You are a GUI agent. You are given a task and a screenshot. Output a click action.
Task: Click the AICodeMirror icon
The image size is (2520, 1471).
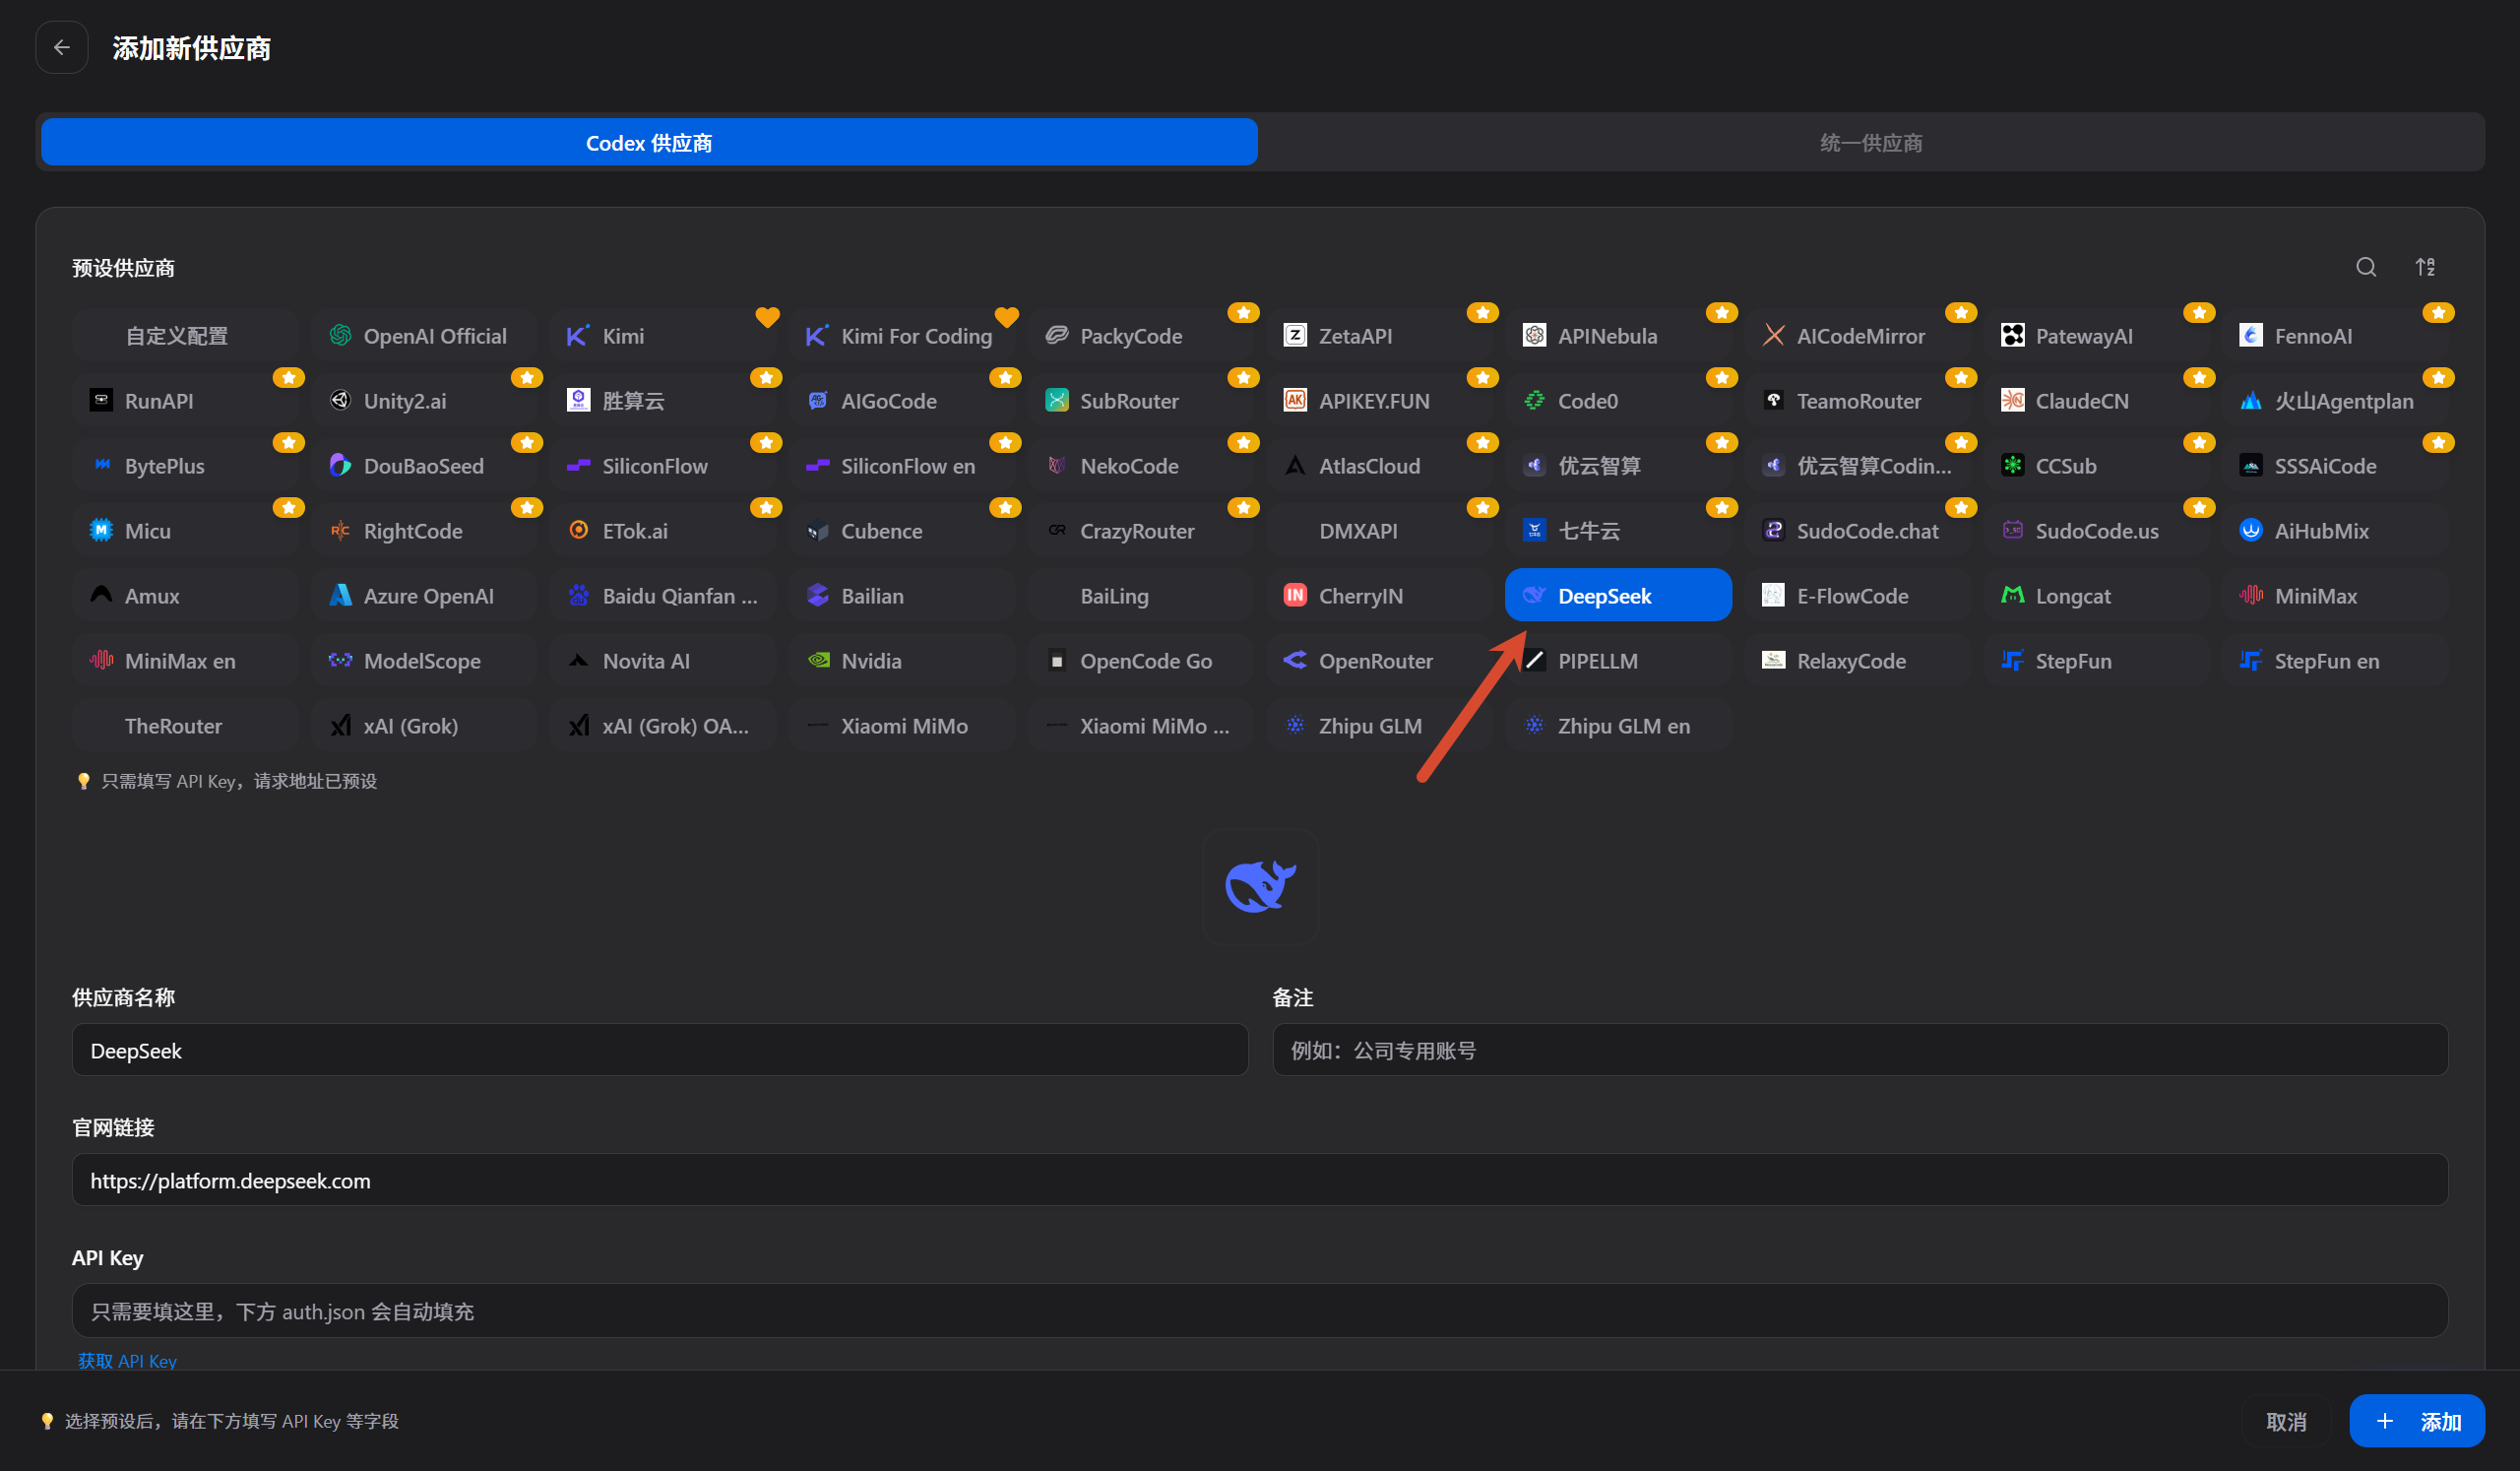(1773, 336)
